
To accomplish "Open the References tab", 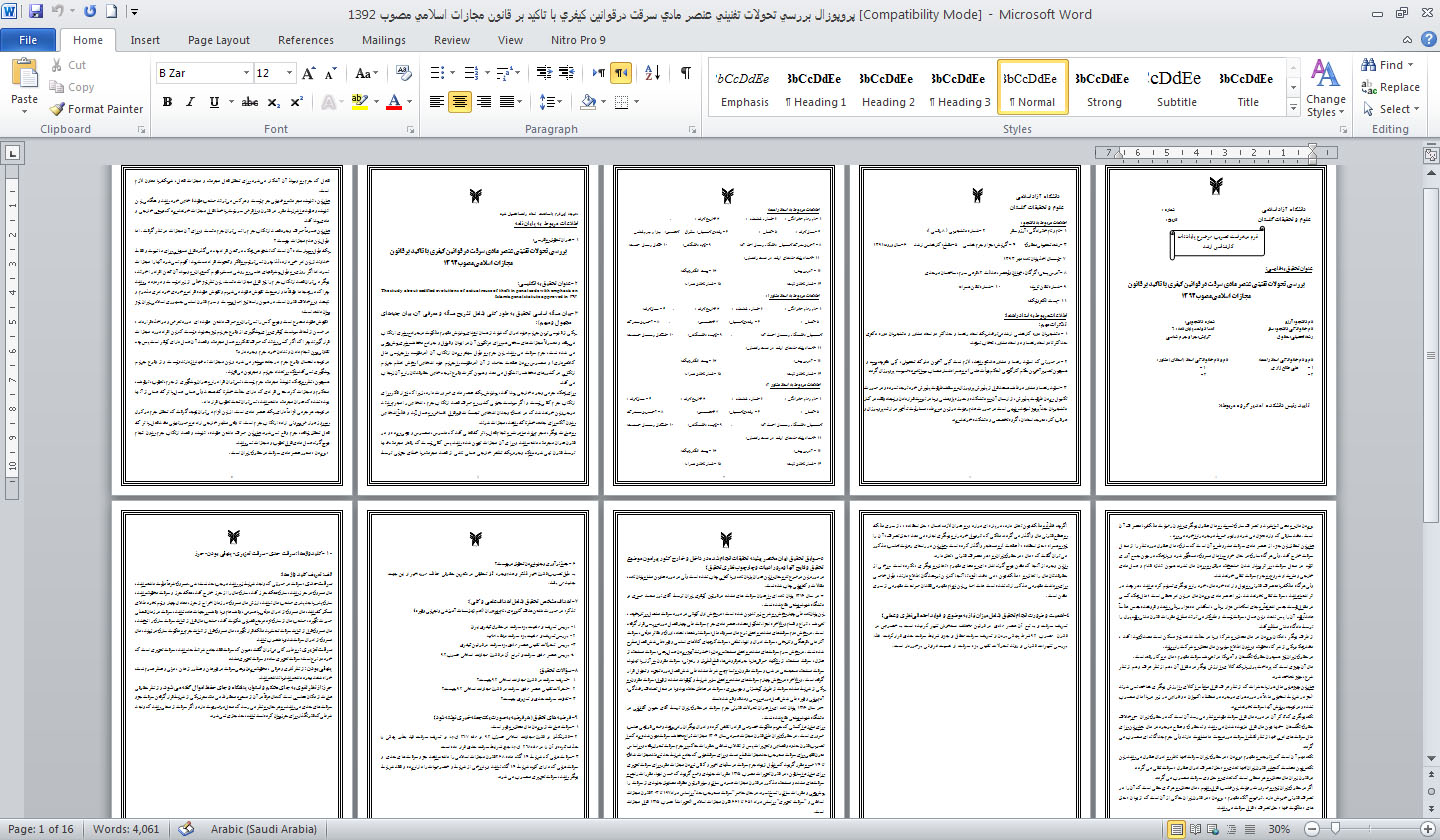I will 306,40.
